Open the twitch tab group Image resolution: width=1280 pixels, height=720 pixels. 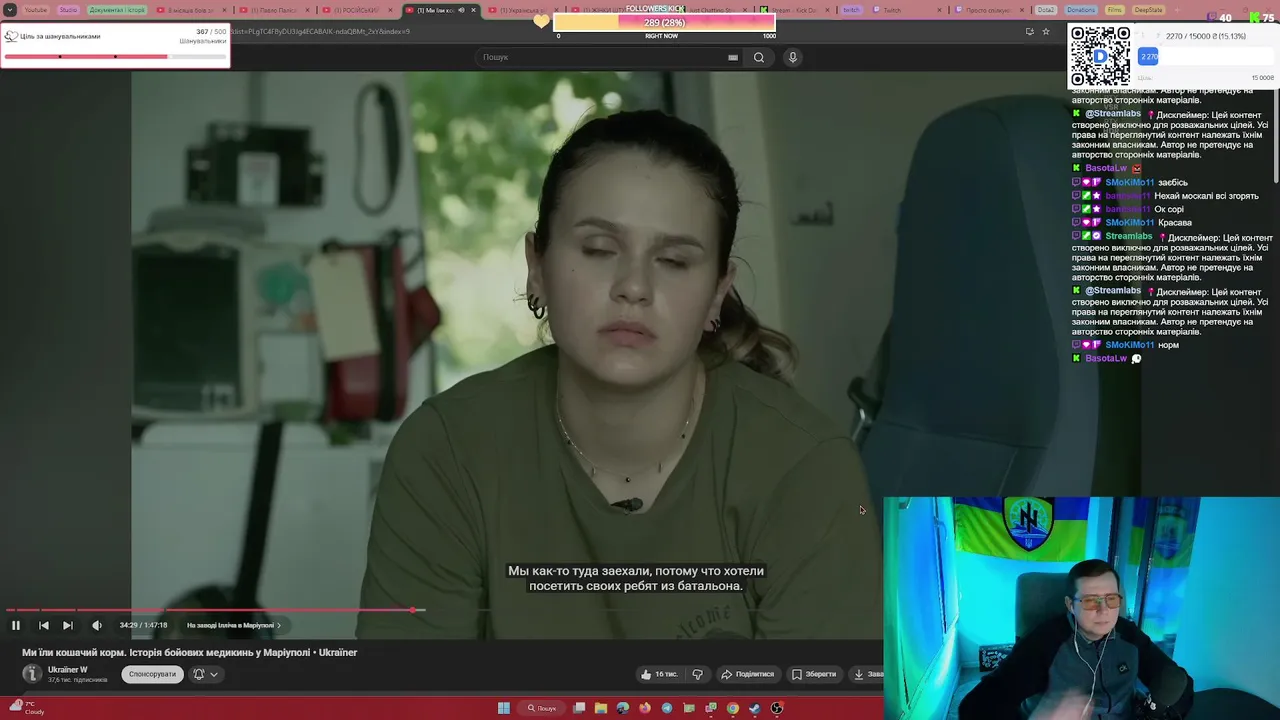pyautogui.click(x=851, y=10)
